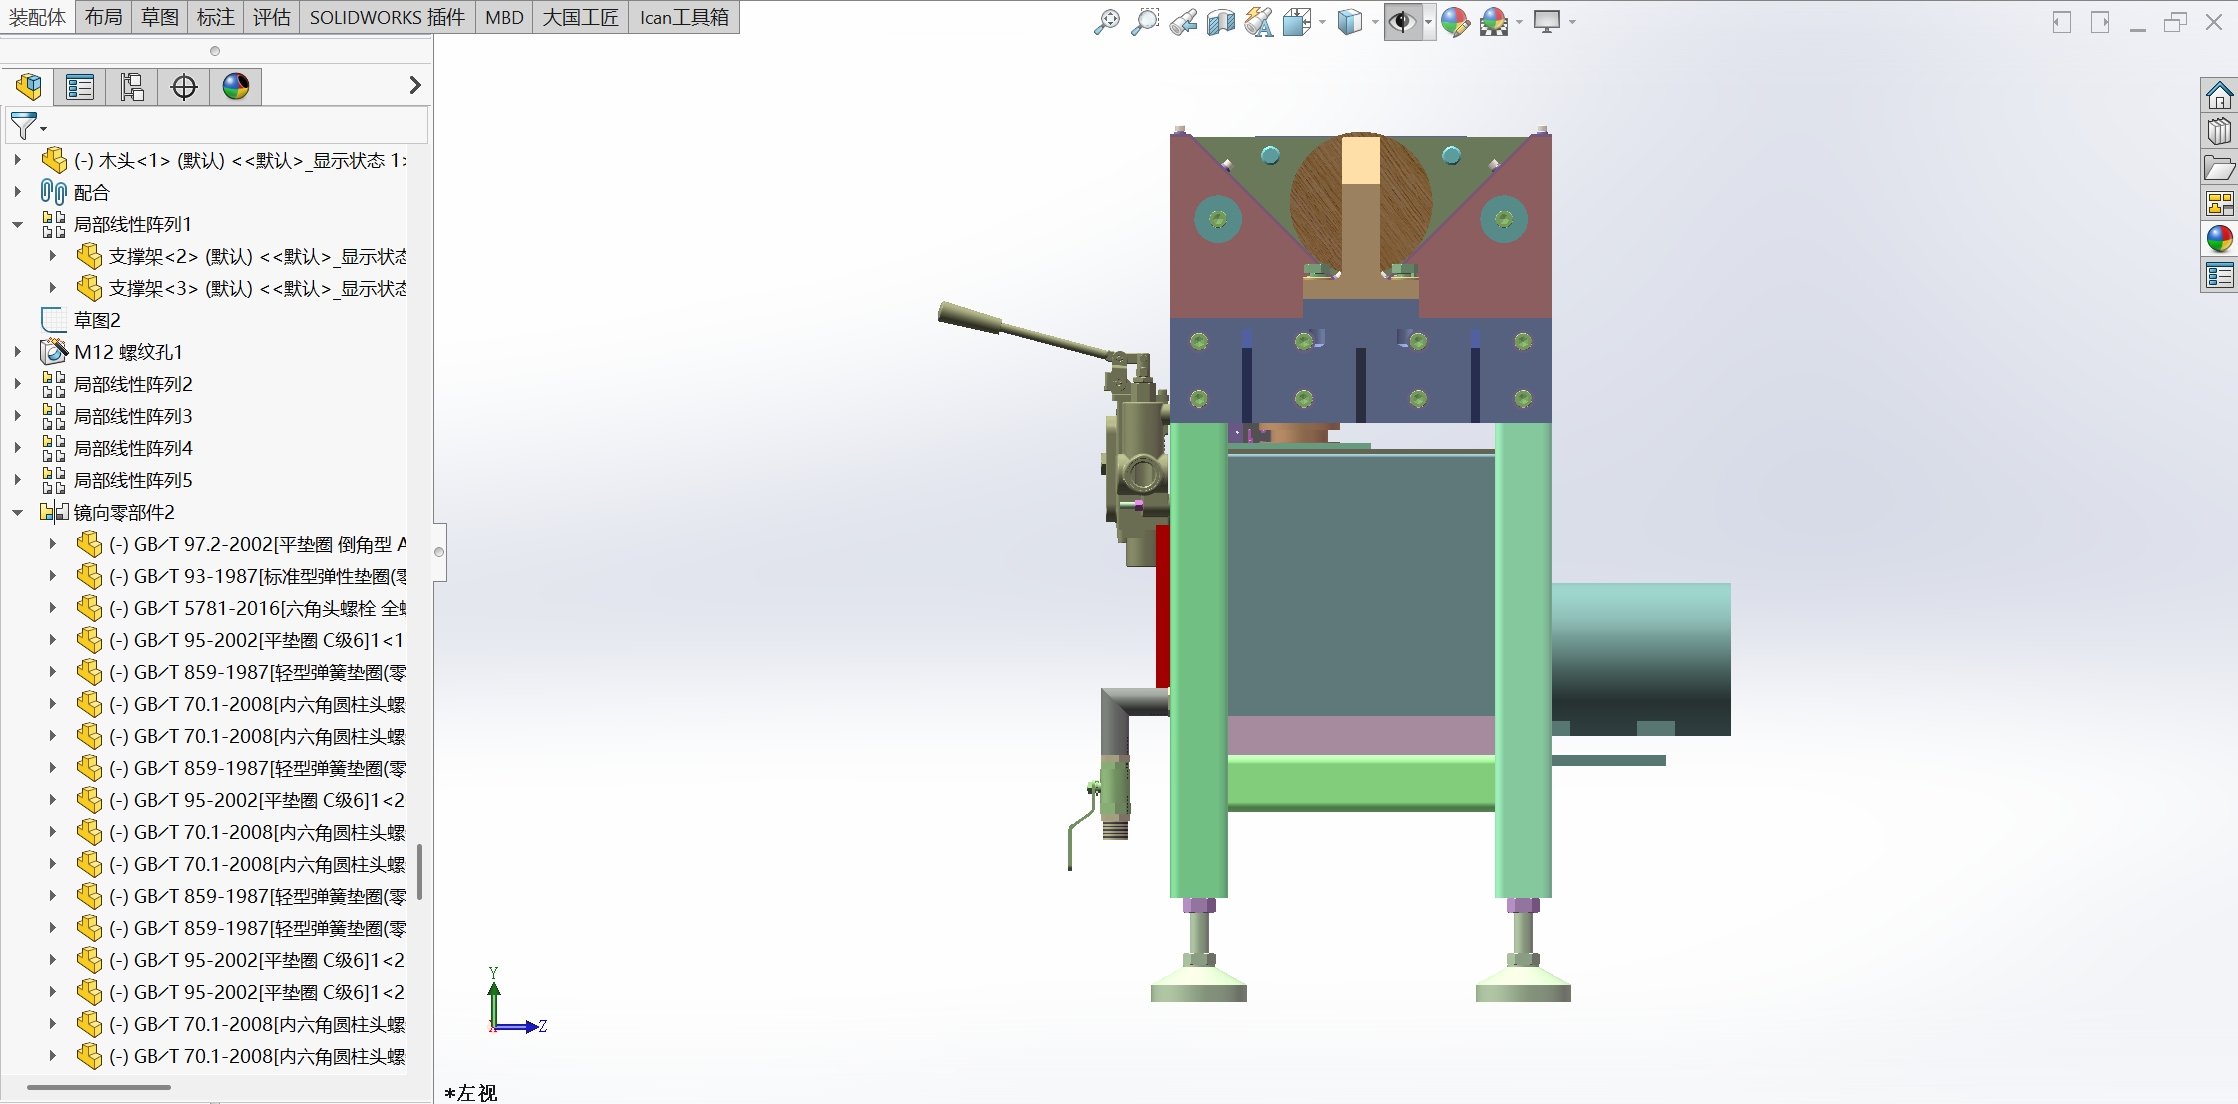The width and height of the screenshot is (2238, 1104).
Task: Open the DimXpertManager crosshair tab
Action: coord(184,87)
